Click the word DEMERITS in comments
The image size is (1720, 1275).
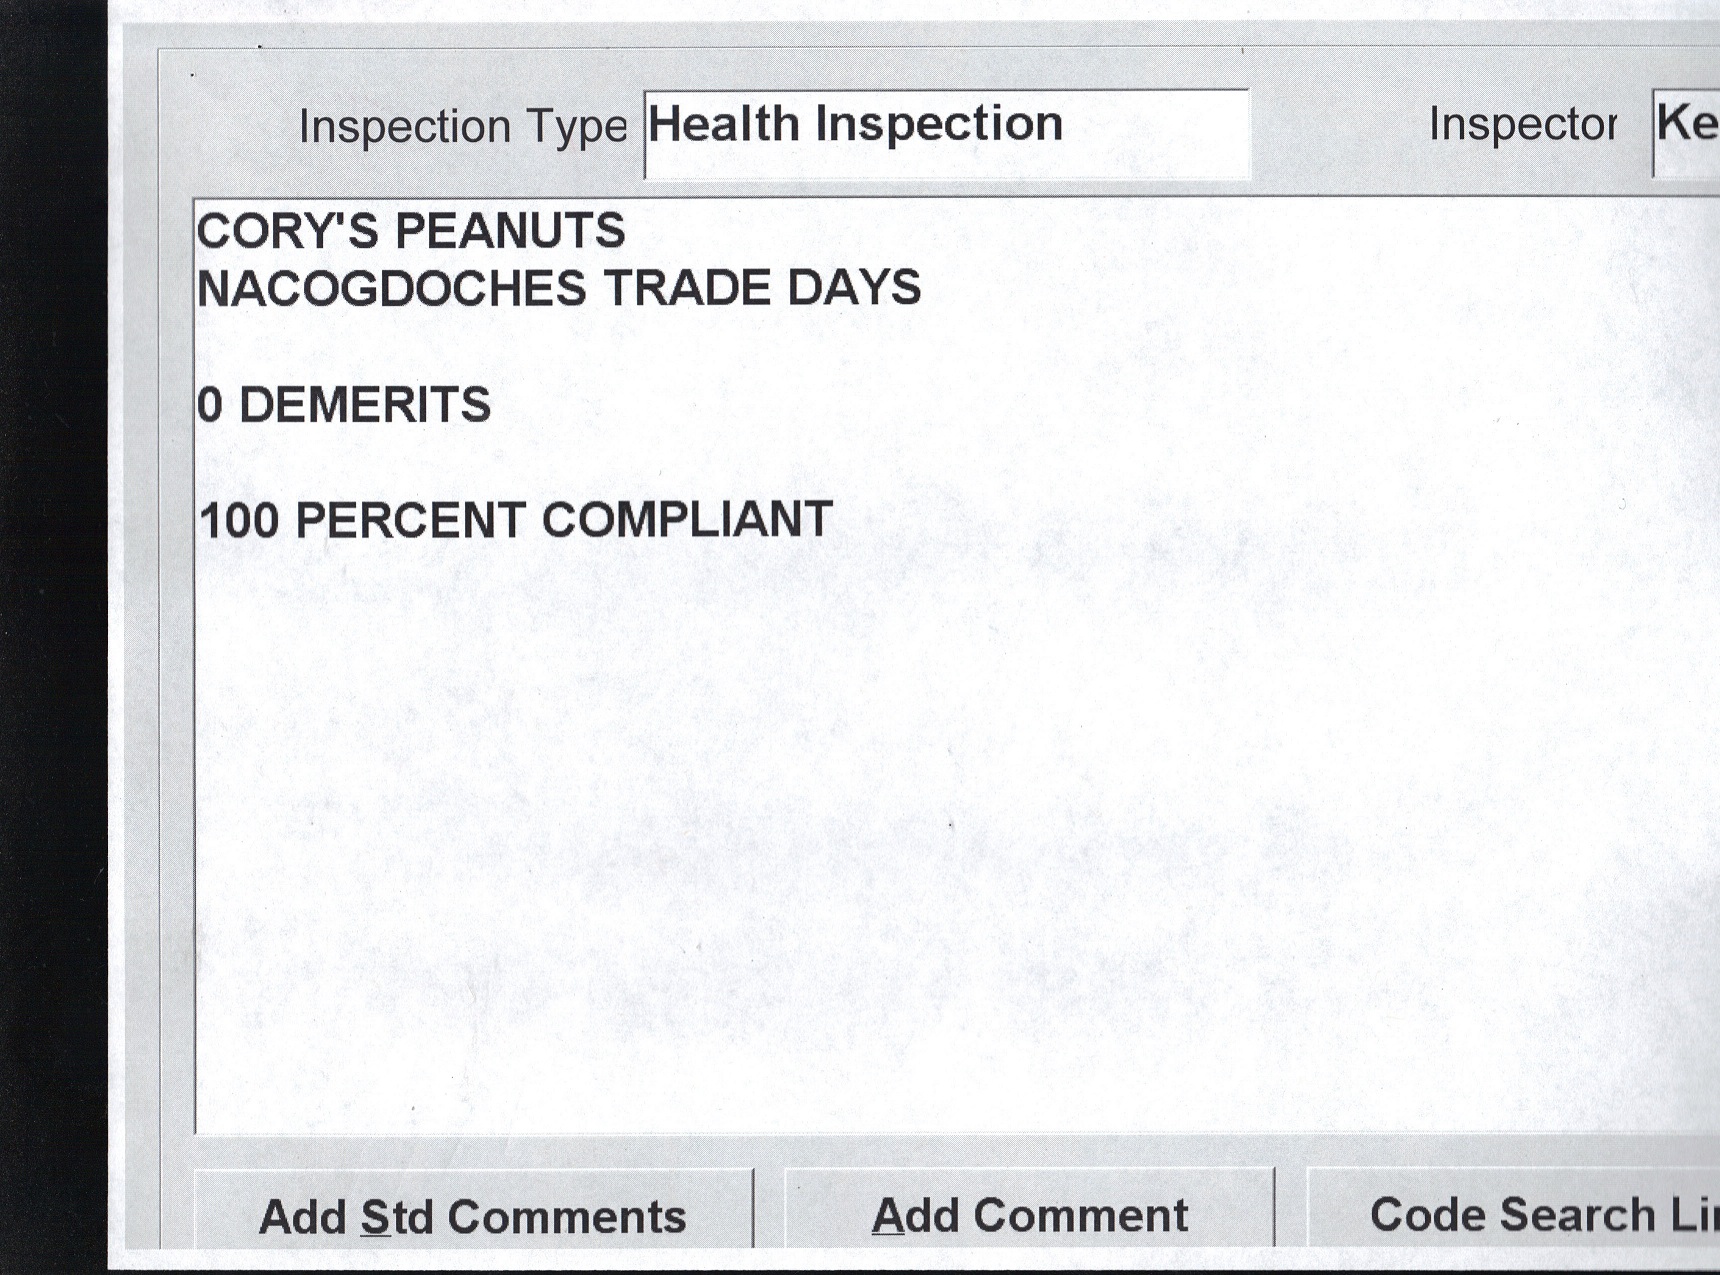[x=365, y=405]
